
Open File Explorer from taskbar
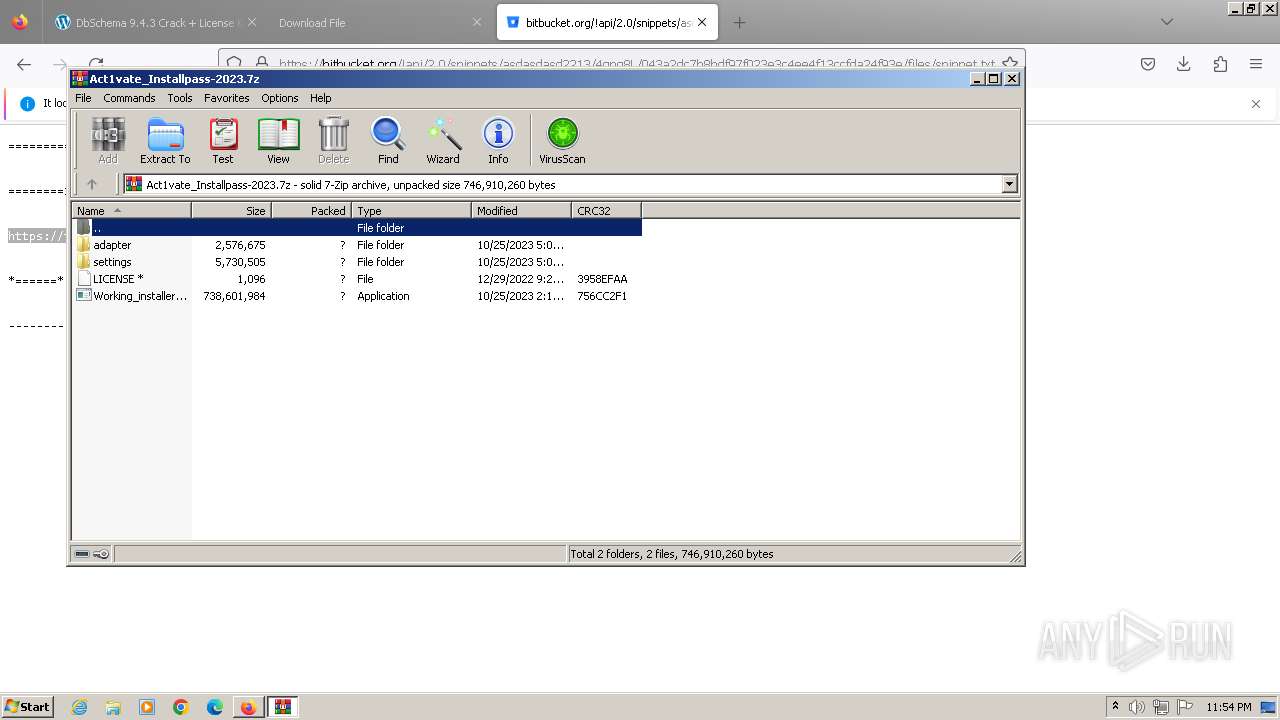coord(113,707)
